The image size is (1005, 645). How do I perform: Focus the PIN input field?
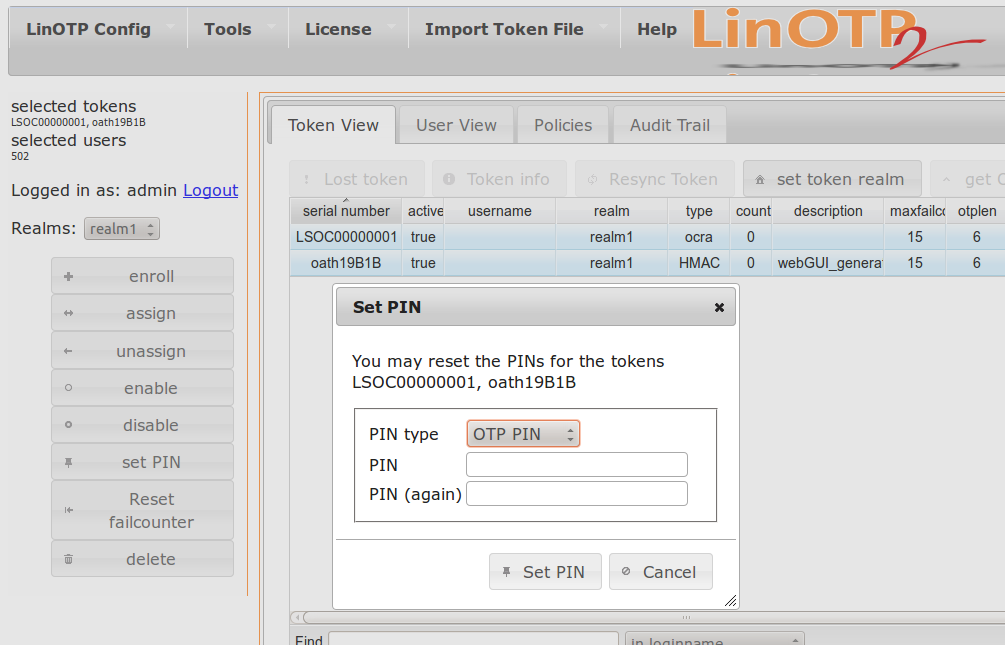pos(576,464)
